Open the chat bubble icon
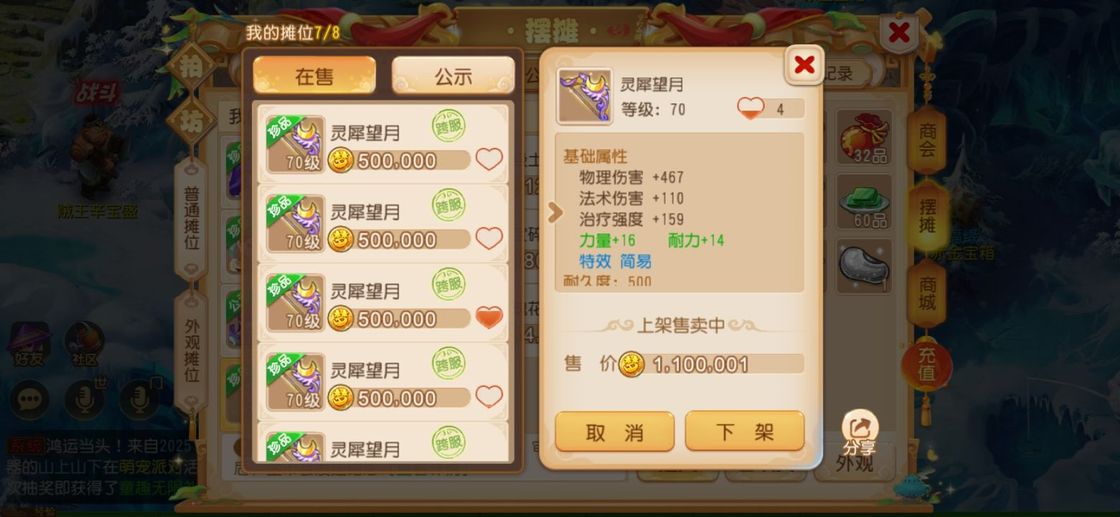Image resolution: width=1120 pixels, height=517 pixels. [x=29, y=400]
